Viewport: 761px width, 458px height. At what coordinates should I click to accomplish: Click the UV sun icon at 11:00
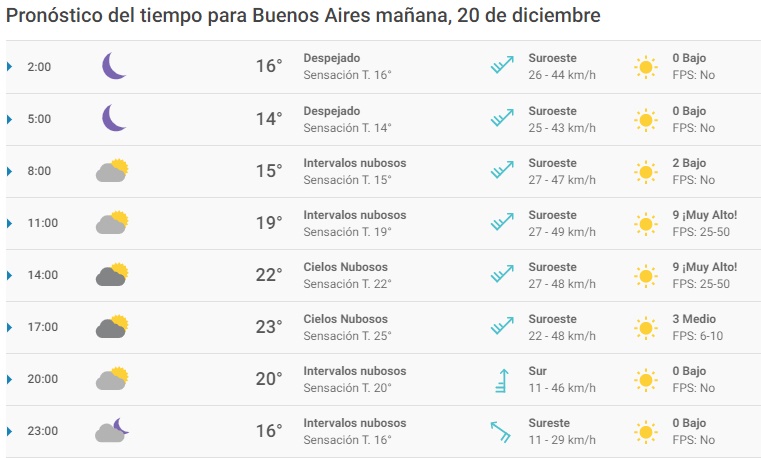tap(646, 223)
